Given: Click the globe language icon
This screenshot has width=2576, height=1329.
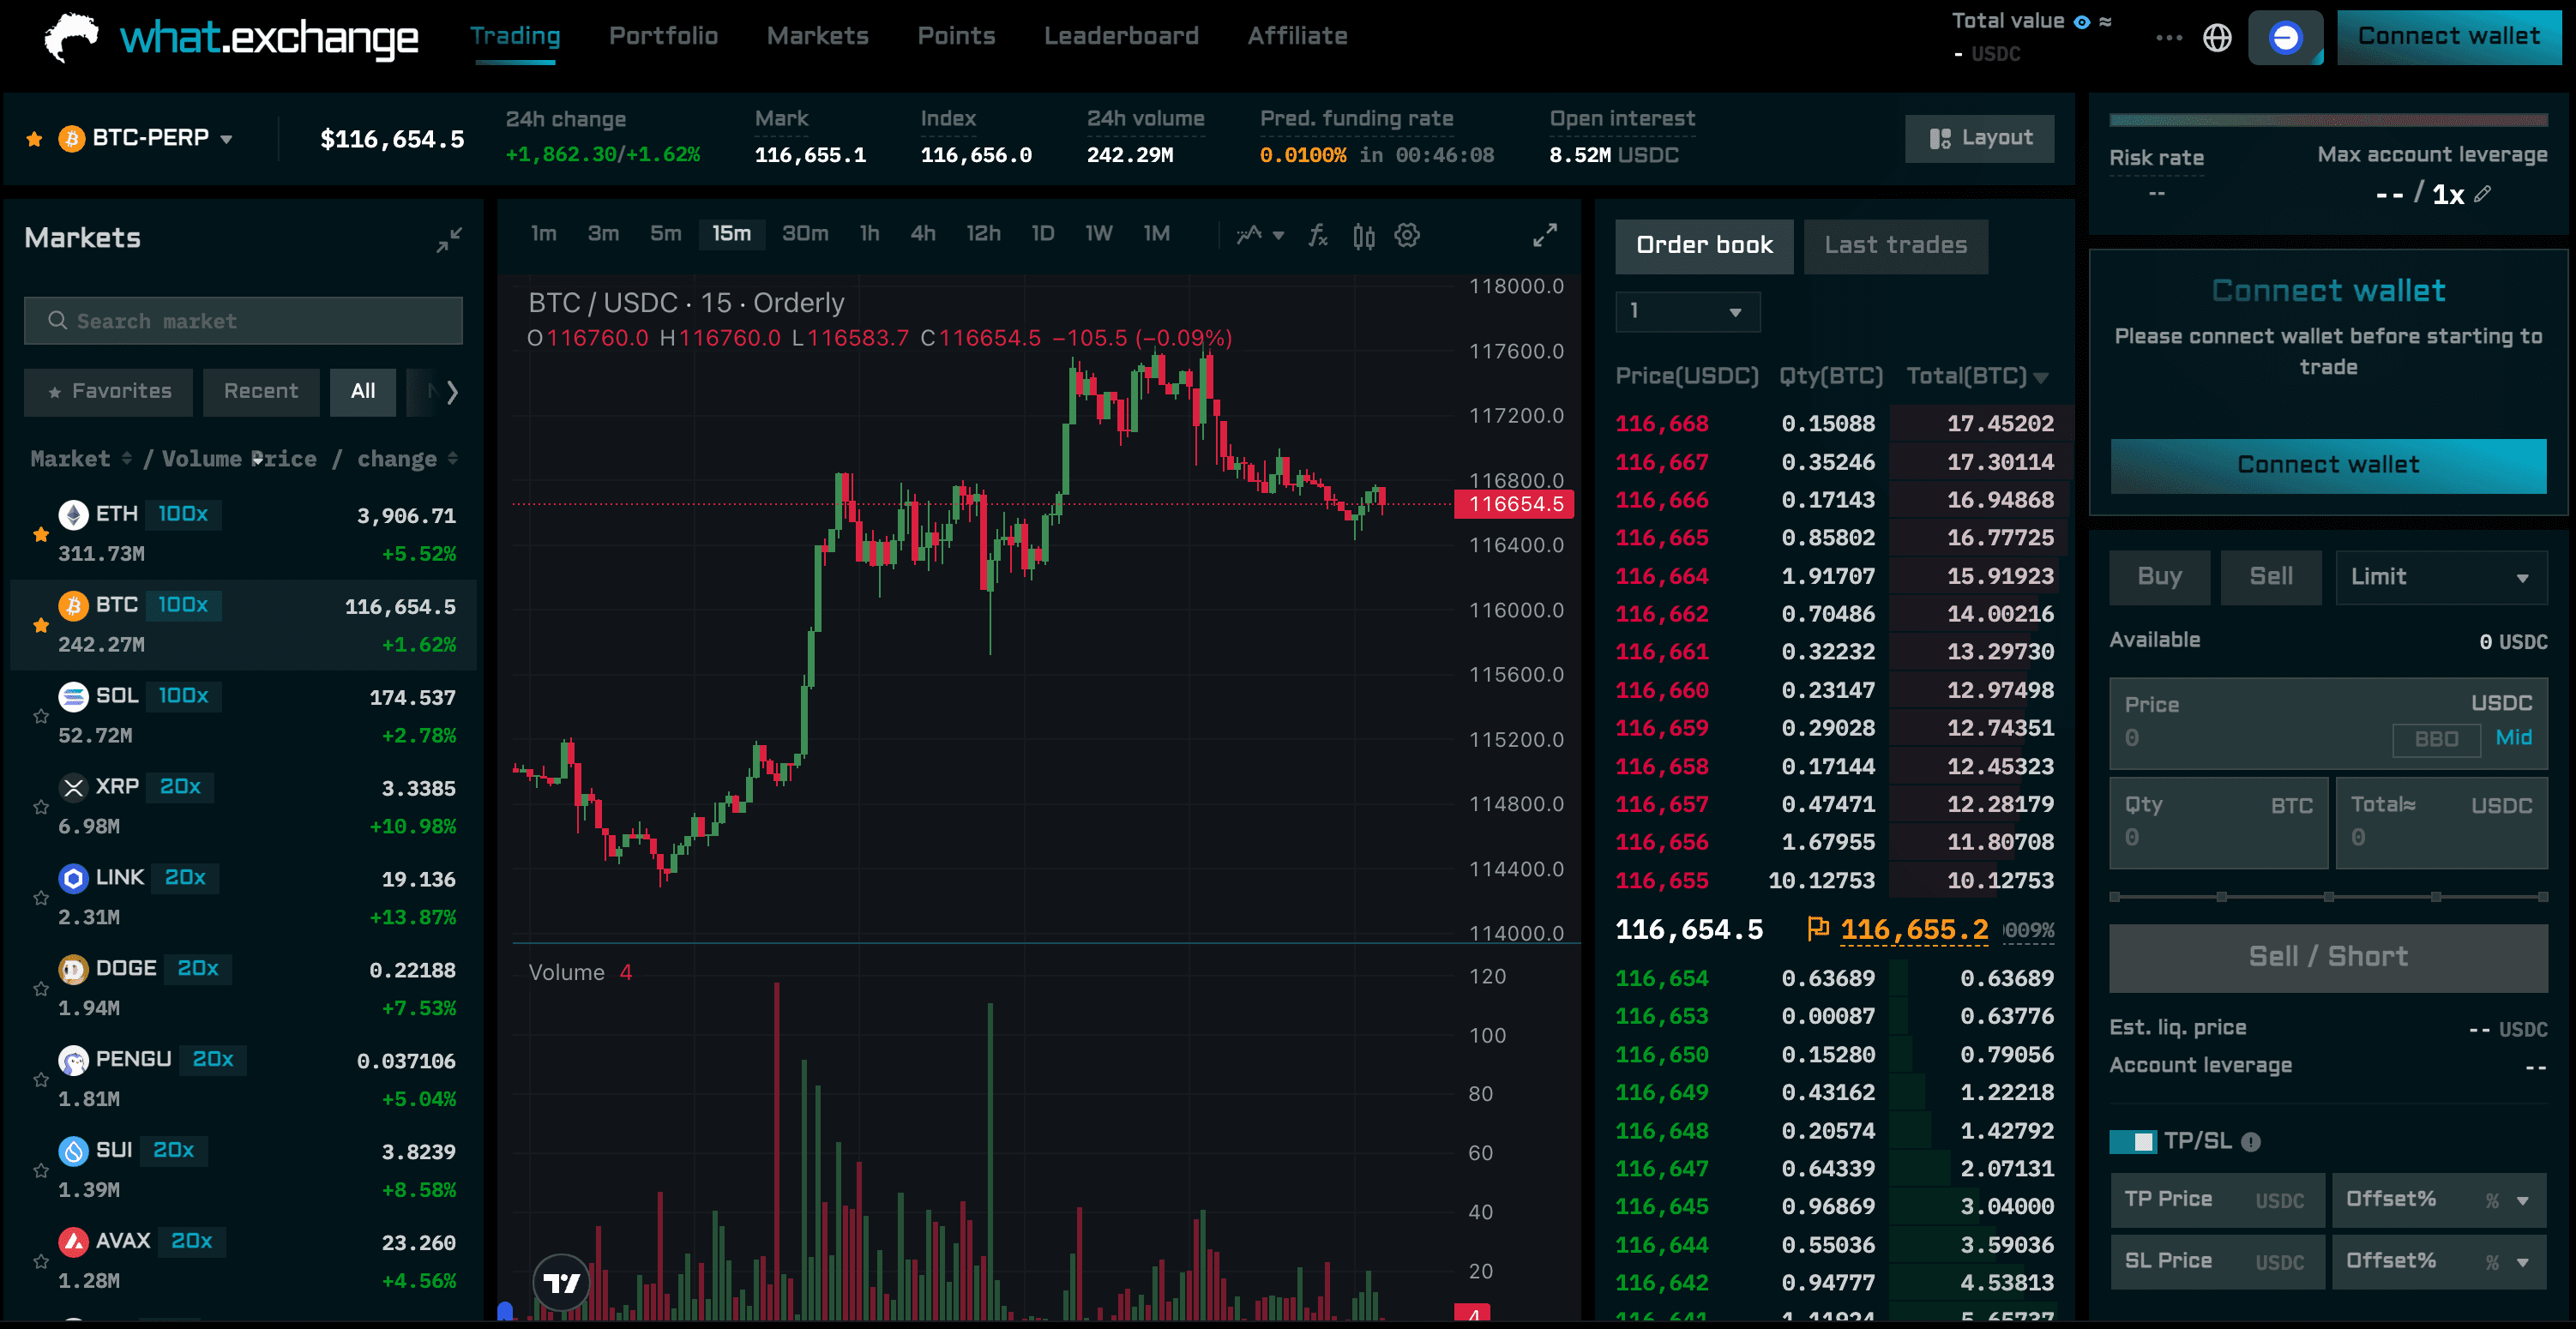Looking at the screenshot, I should 2217,38.
